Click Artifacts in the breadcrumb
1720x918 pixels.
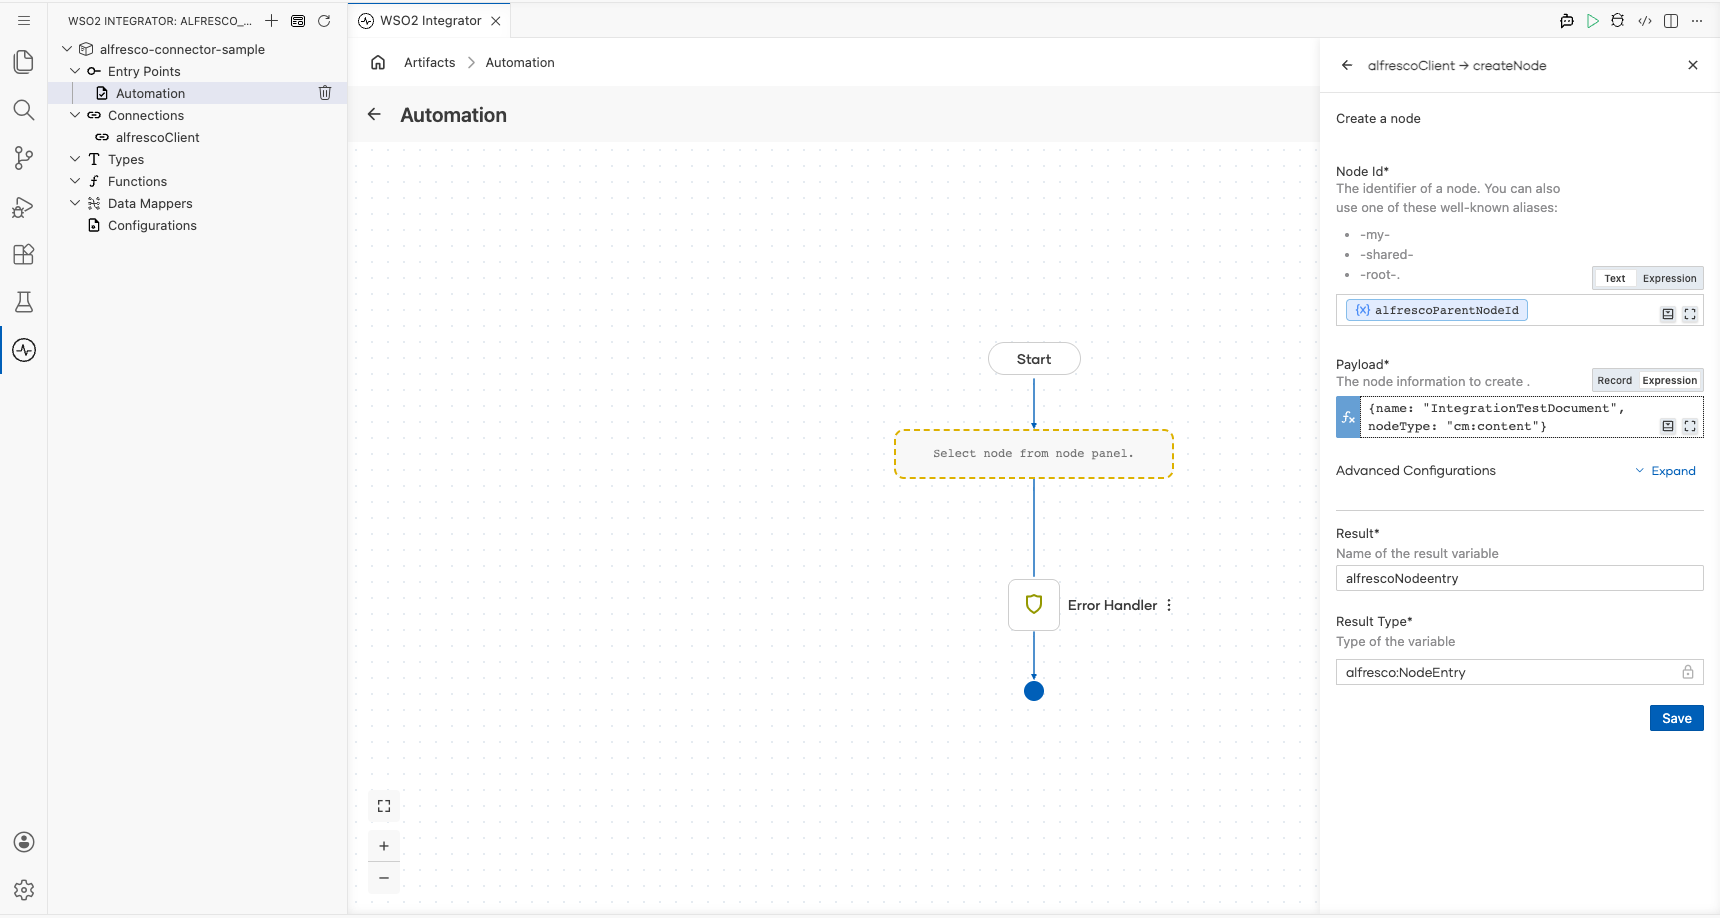coord(430,62)
